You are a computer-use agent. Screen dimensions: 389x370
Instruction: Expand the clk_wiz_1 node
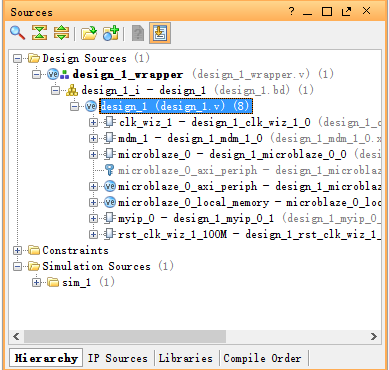(94, 122)
